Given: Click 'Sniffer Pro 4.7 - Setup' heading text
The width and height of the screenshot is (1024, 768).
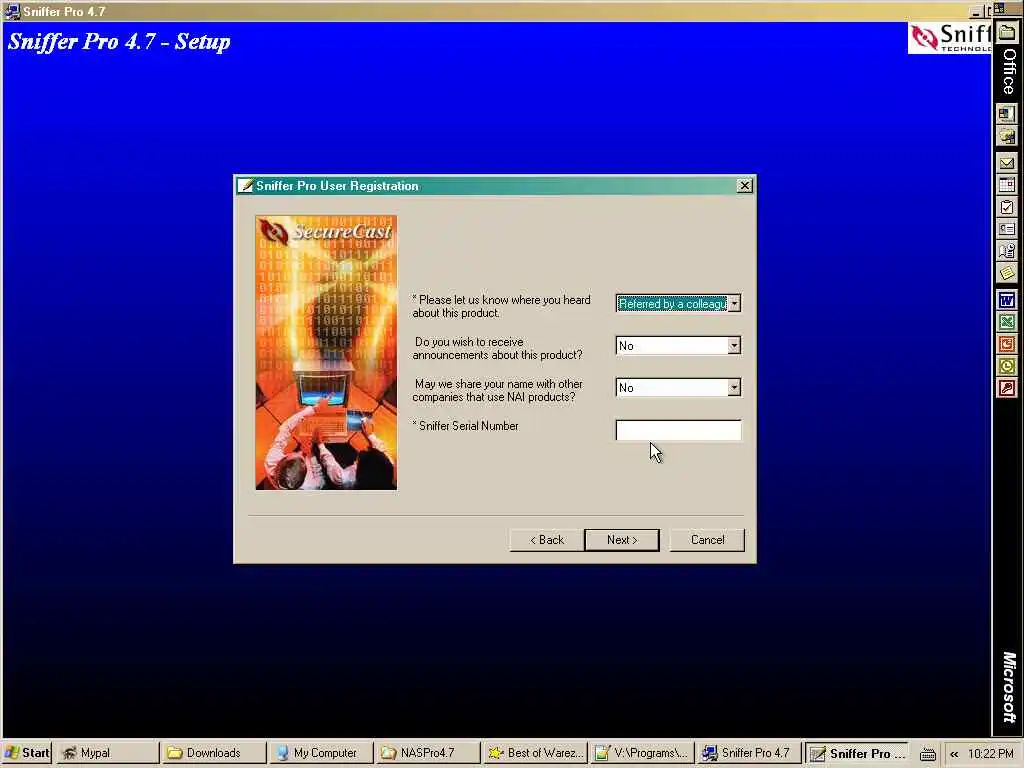Looking at the screenshot, I should click(x=119, y=42).
